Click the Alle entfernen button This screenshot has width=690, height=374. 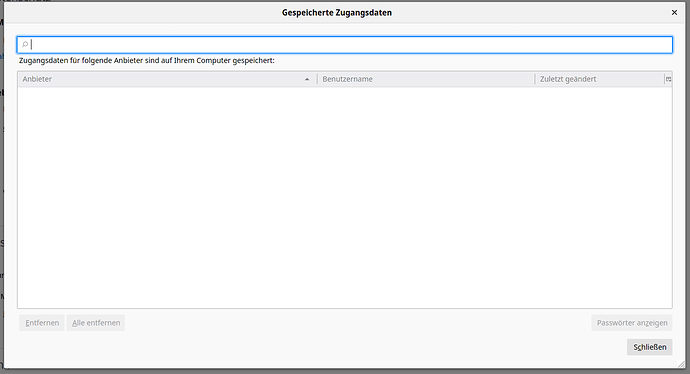click(x=96, y=323)
